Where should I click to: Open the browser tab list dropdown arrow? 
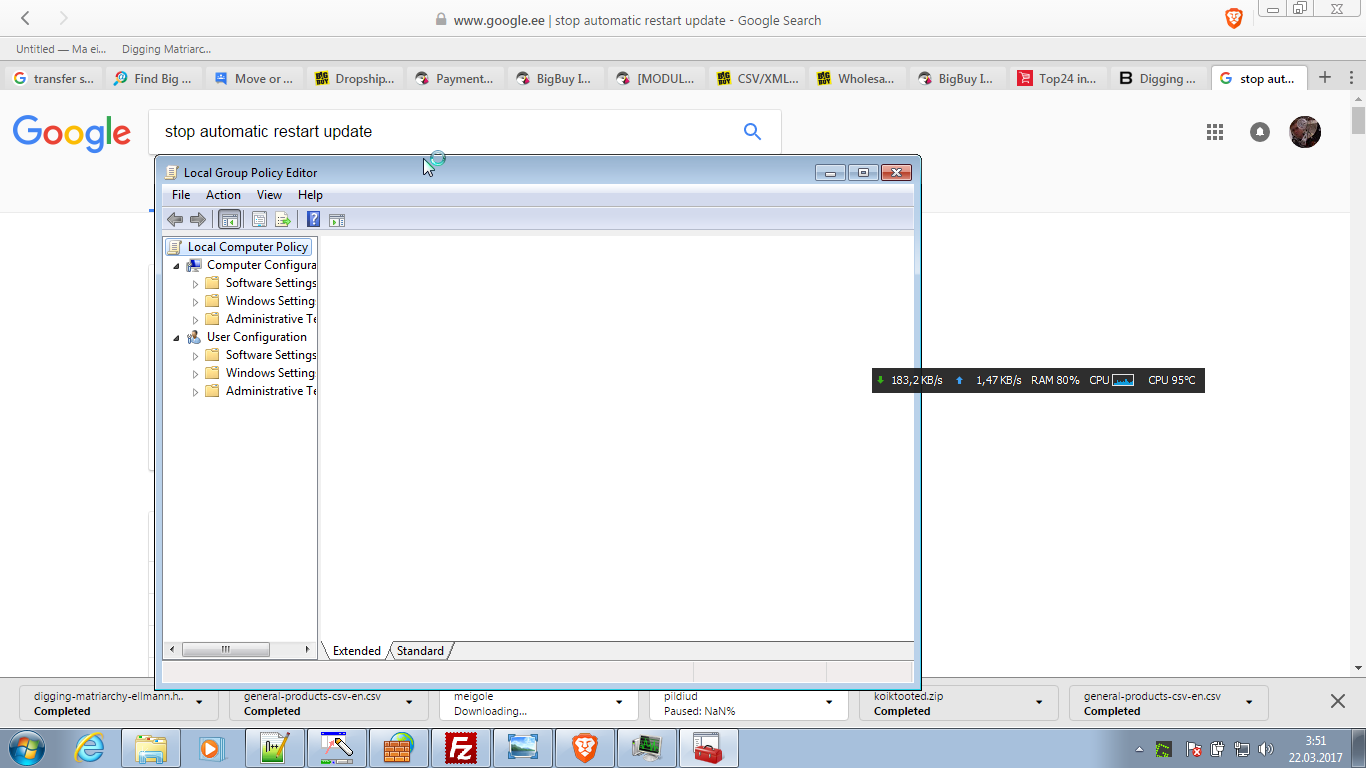pyautogui.click(x=1350, y=77)
